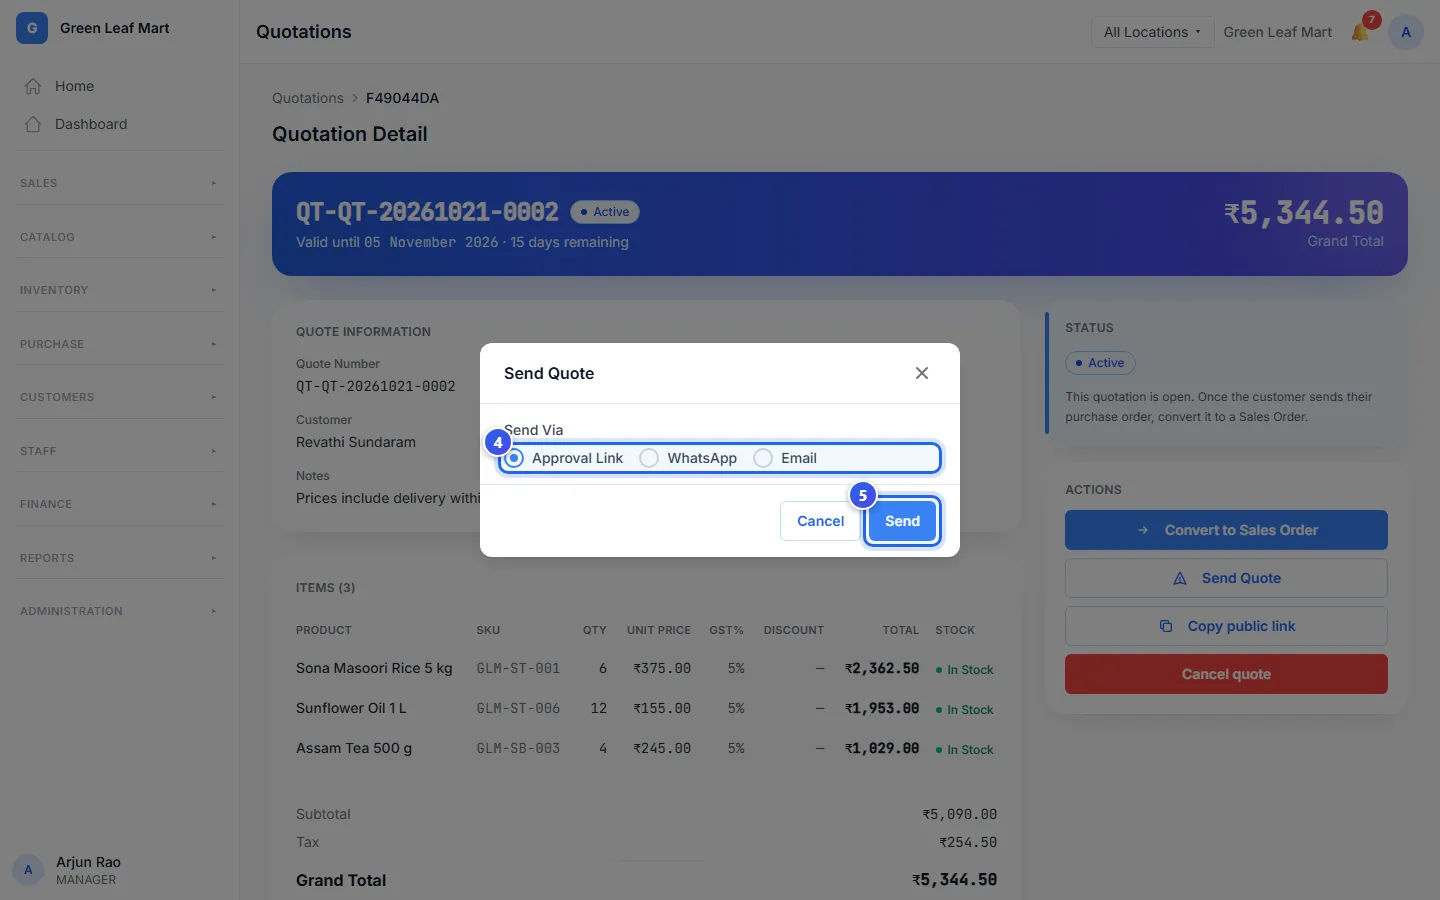The image size is (1440, 900).
Task: Go to Home in sidebar
Action: click(x=119, y=86)
